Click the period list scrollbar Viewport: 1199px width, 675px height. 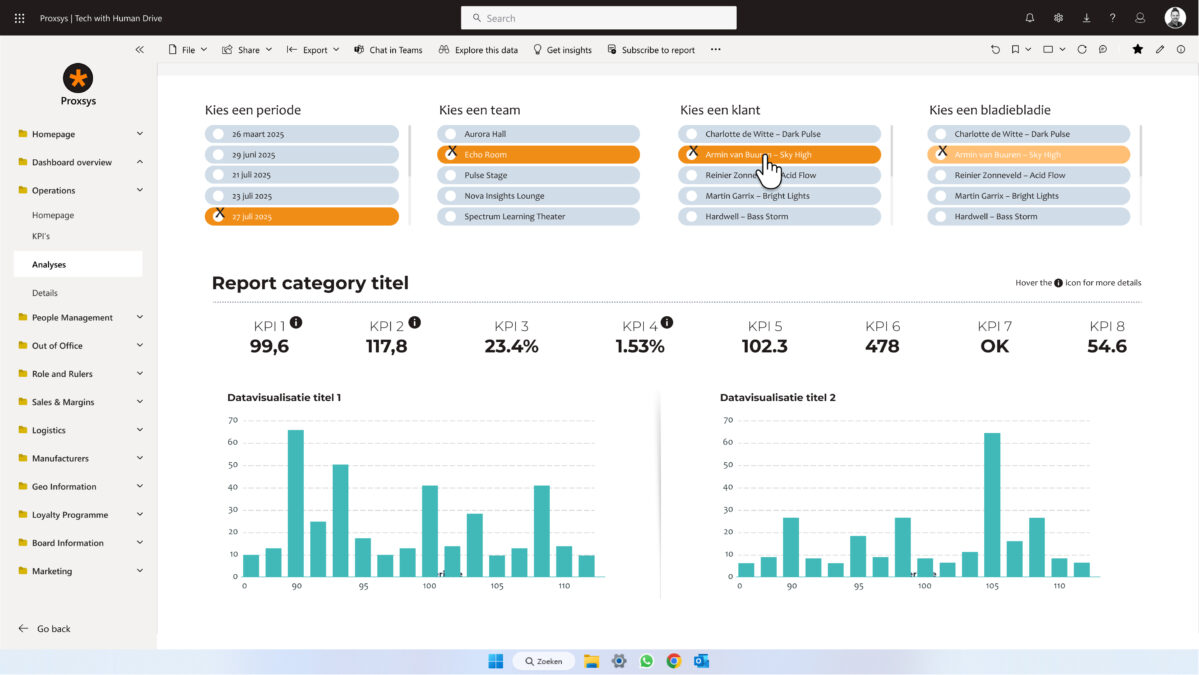coord(409,150)
